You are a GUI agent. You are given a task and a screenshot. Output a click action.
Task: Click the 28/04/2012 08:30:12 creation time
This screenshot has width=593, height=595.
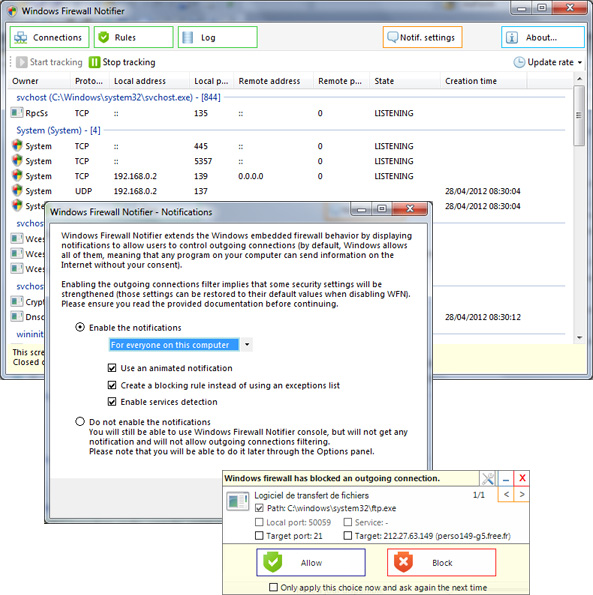click(483, 317)
